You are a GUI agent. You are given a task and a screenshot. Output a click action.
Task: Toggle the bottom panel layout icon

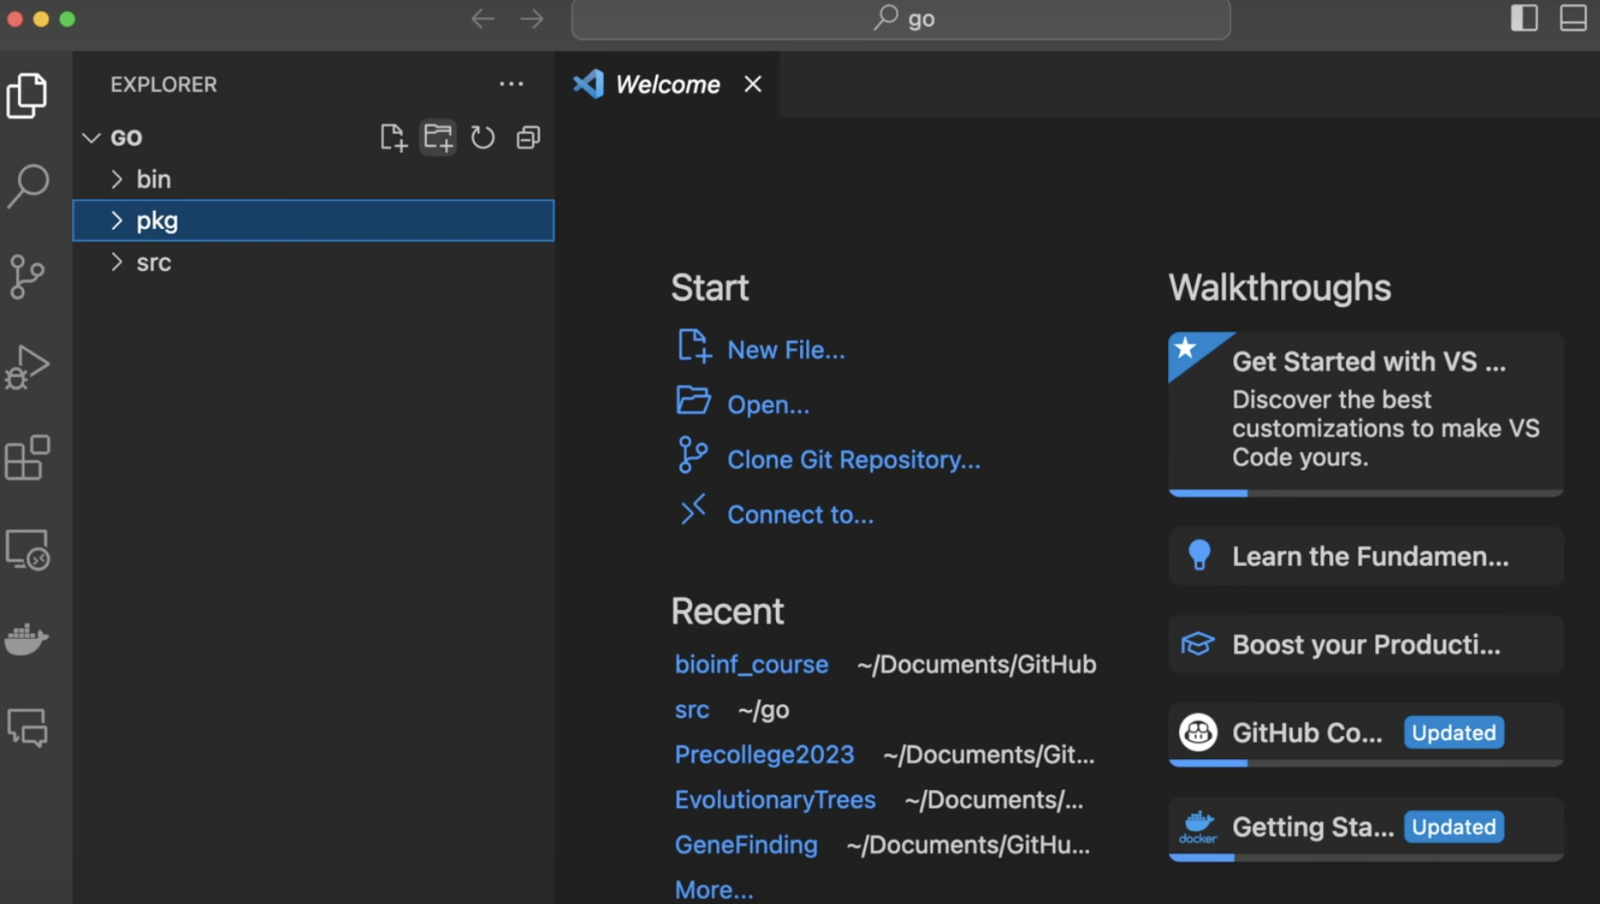coord(1573,18)
